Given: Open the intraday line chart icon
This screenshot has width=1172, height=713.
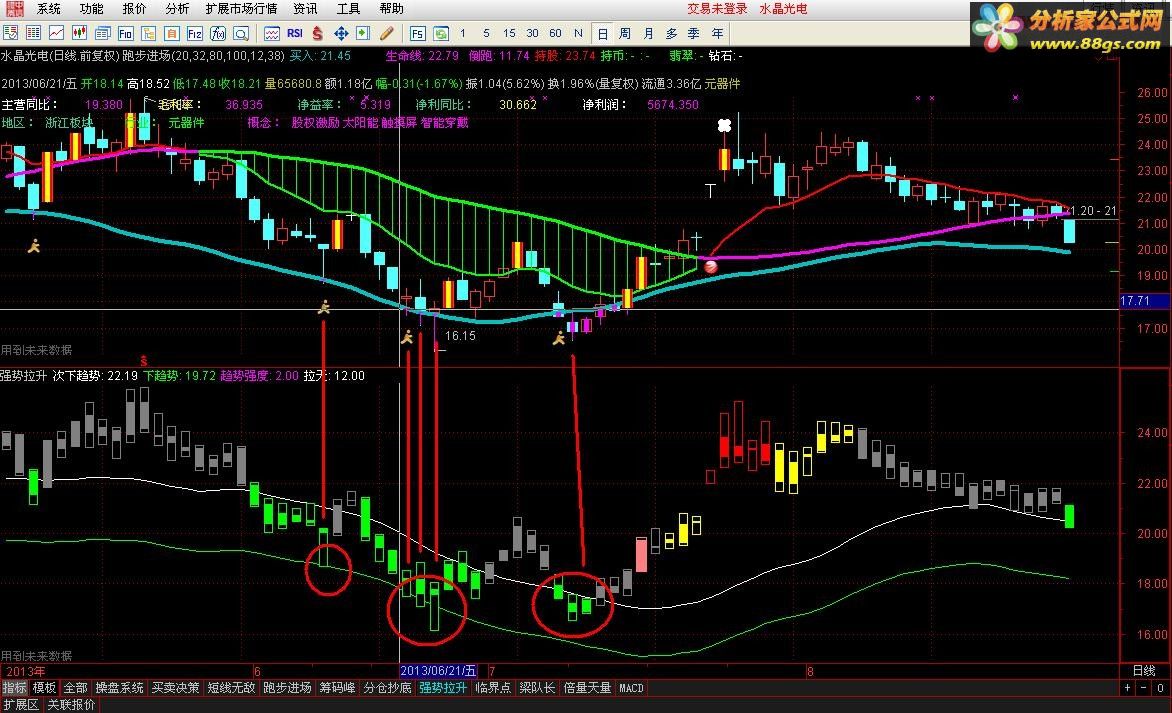Looking at the screenshot, I should click(57, 33).
